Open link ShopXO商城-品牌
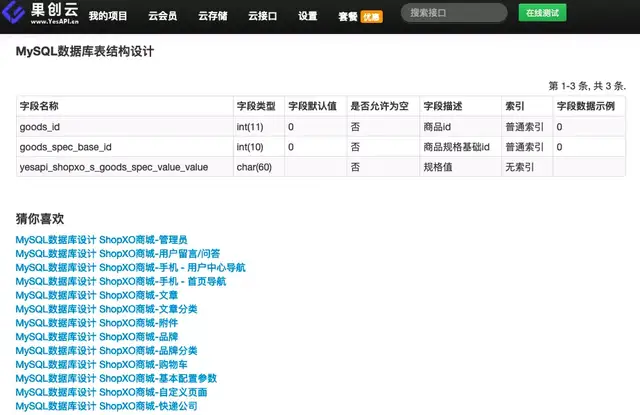 [97, 337]
